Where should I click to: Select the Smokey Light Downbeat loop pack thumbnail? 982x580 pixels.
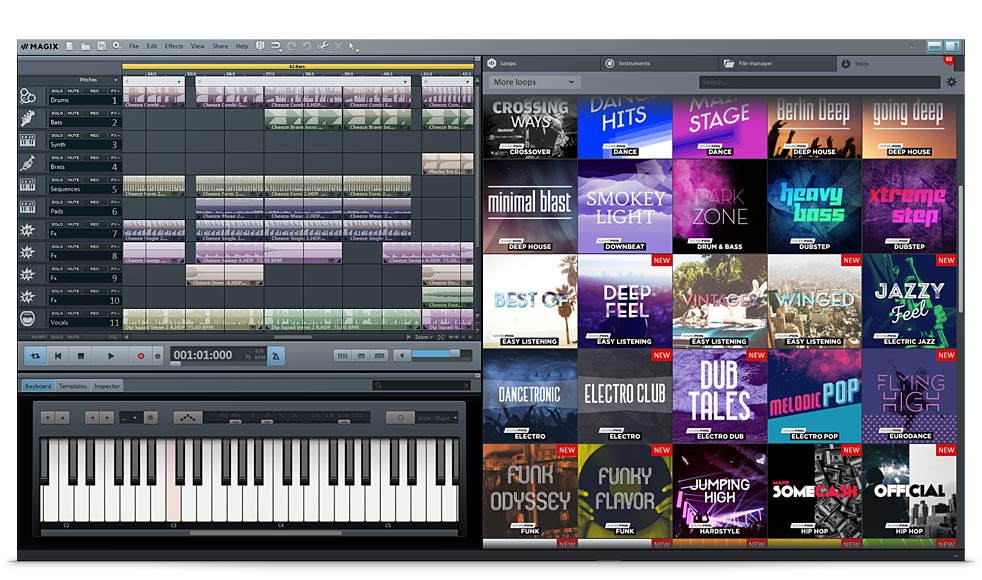coord(626,210)
